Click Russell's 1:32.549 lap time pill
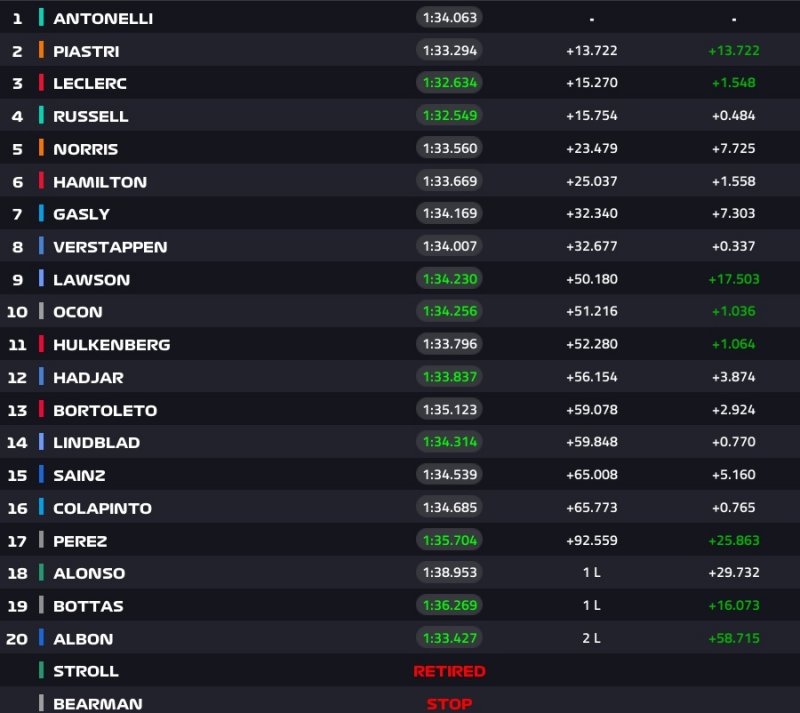The image size is (800, 713). (x=449, y=116)
